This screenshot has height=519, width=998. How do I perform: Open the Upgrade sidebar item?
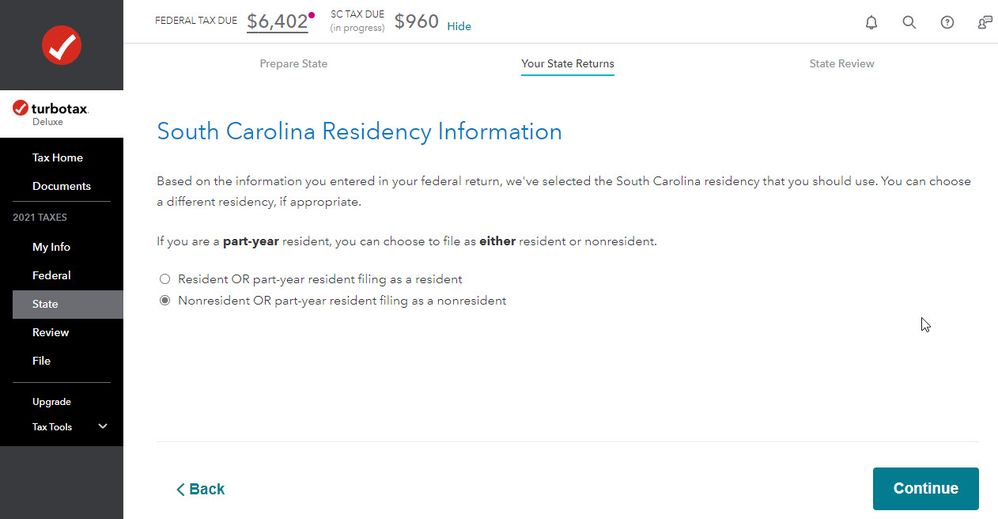(52, 402)
